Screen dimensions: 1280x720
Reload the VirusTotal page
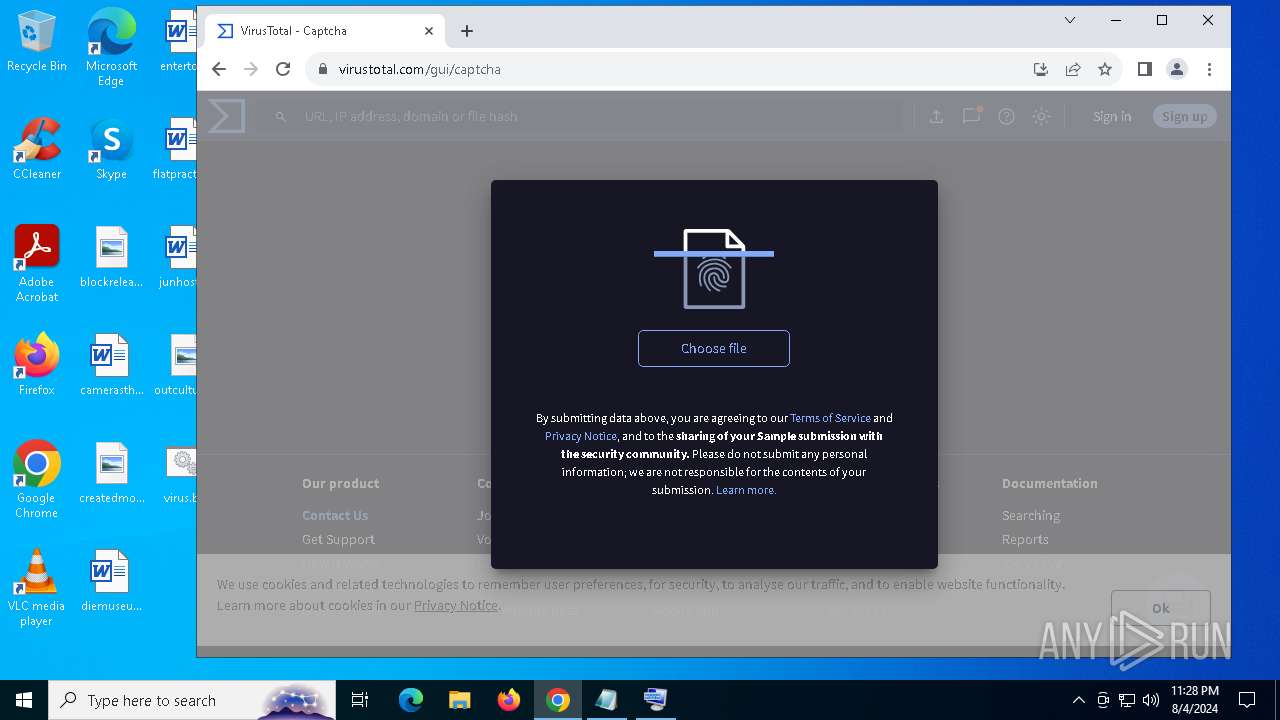[283, 69]
